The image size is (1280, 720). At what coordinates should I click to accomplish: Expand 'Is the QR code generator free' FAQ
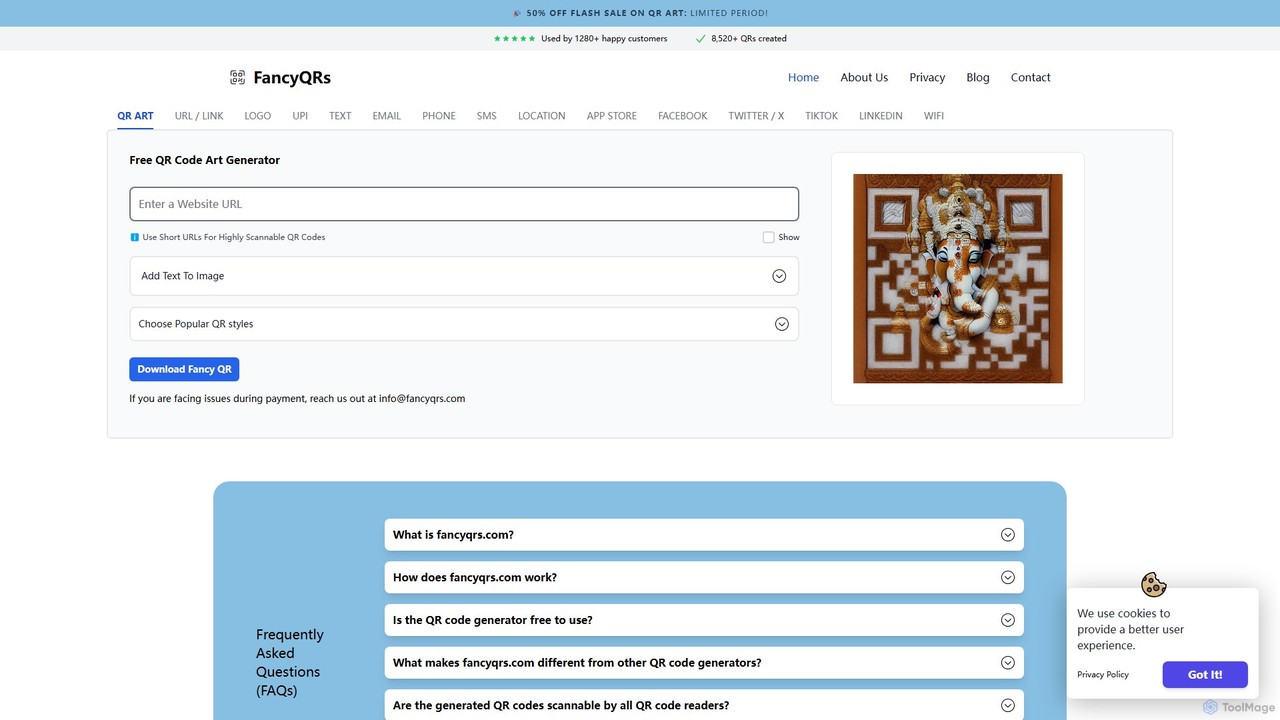click(704, 620)
